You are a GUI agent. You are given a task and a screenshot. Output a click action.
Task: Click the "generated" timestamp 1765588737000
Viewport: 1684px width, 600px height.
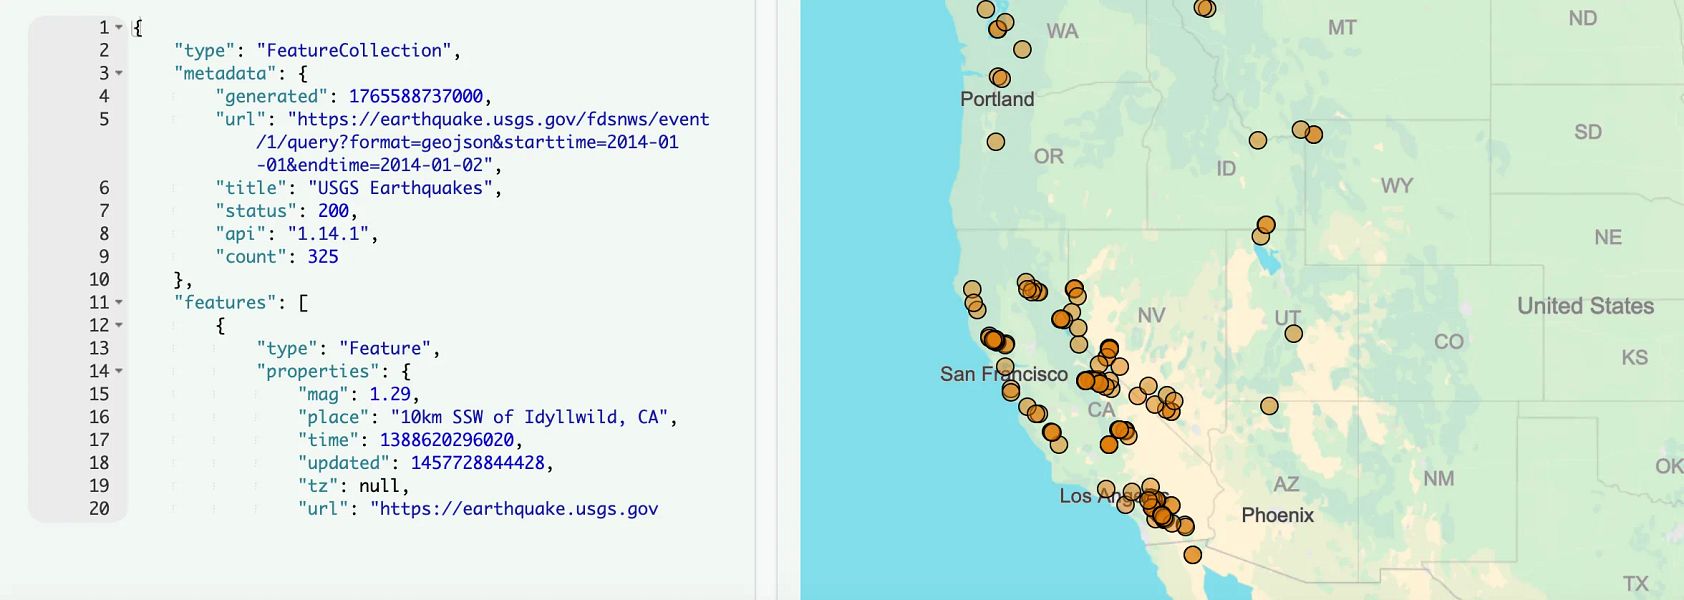click(415, 97)
